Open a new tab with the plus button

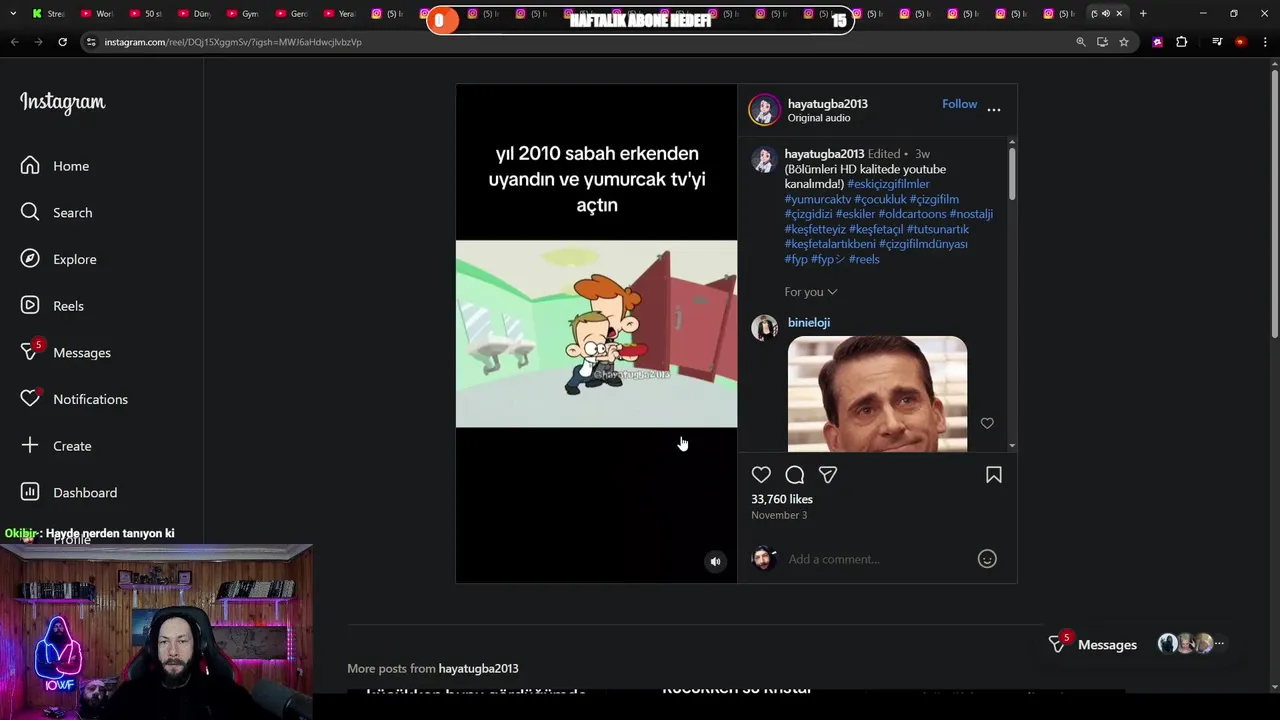point(1143,13)
